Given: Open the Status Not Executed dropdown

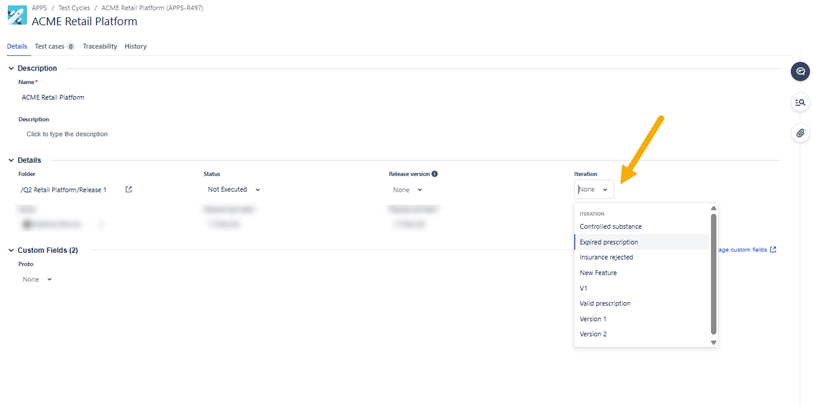Looking at the screenshot, I should pos(234,190).
